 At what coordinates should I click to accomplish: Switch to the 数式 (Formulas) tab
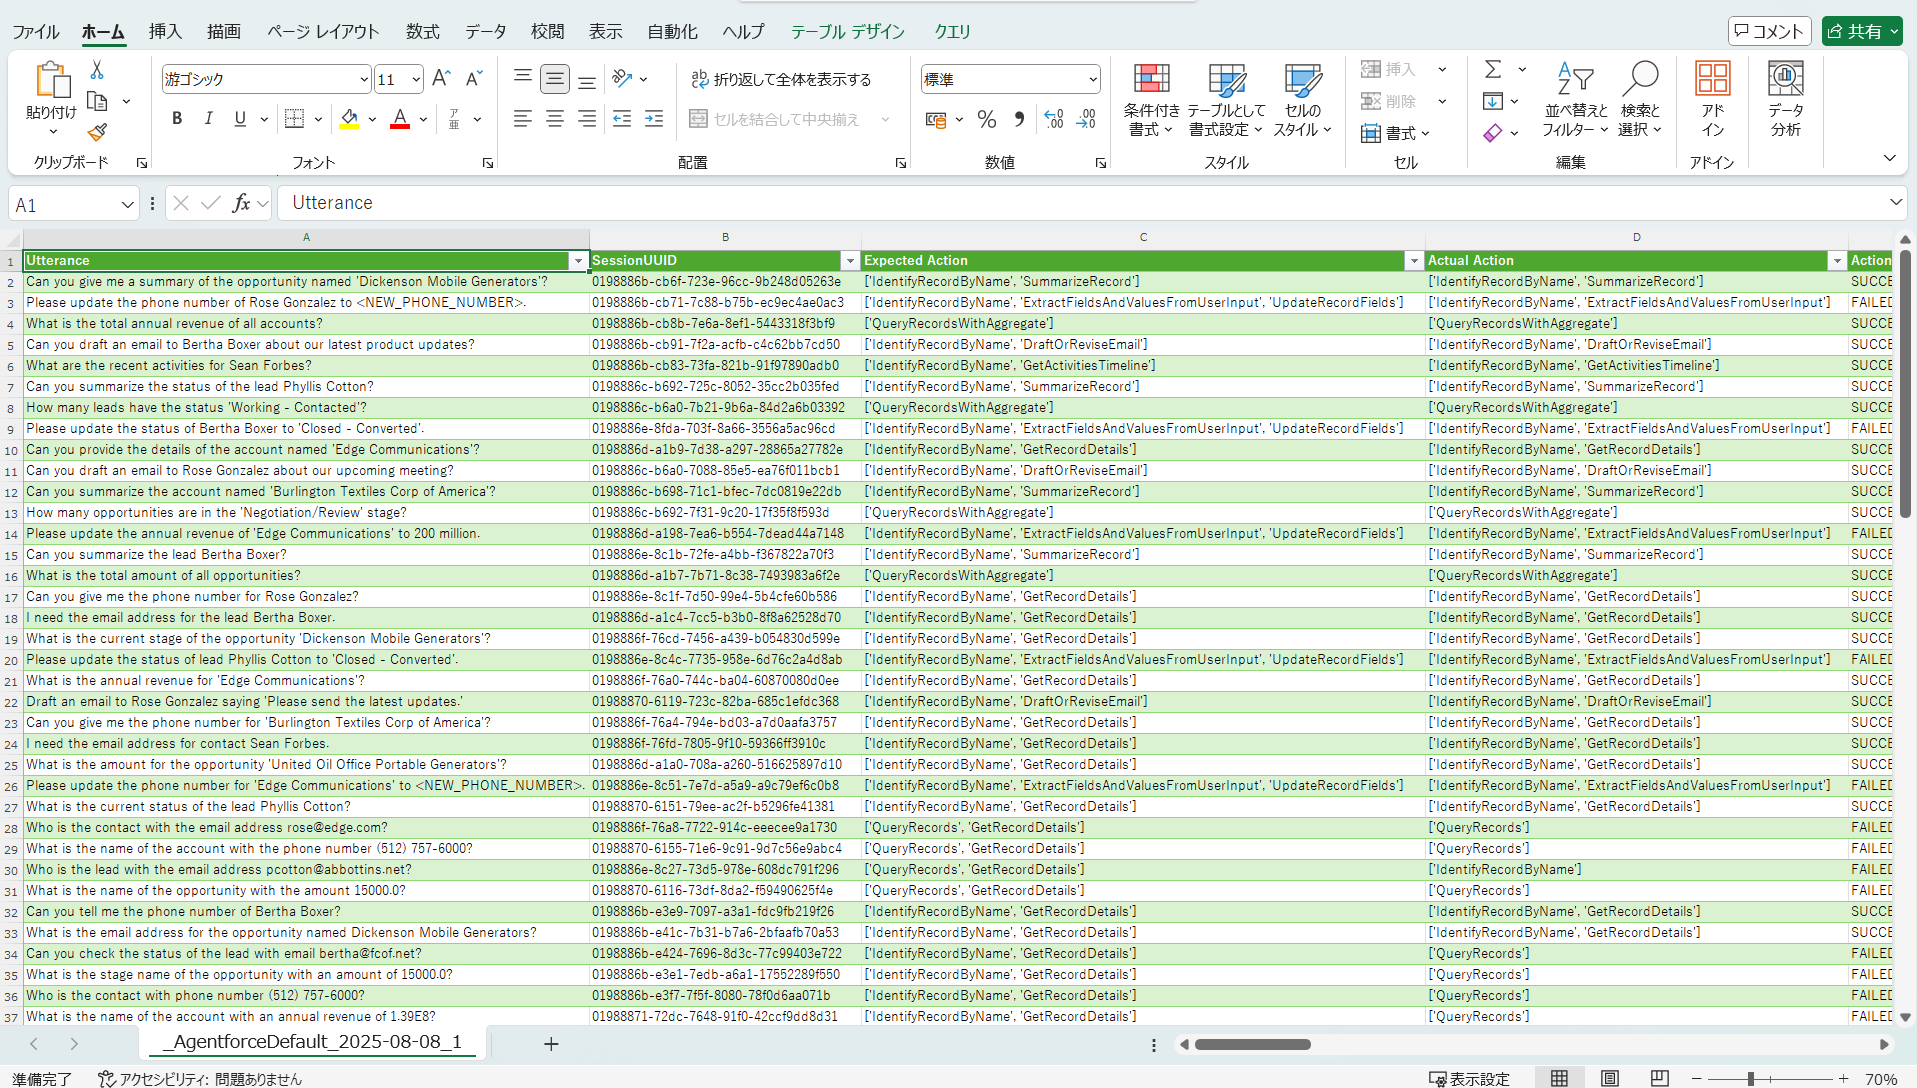click(x=422, y=32)
